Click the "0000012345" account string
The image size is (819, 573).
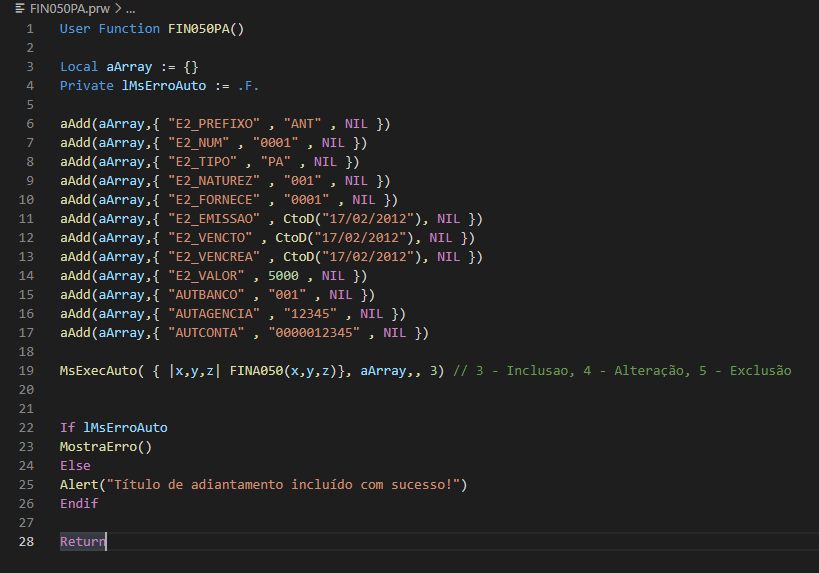click(314, 333)
